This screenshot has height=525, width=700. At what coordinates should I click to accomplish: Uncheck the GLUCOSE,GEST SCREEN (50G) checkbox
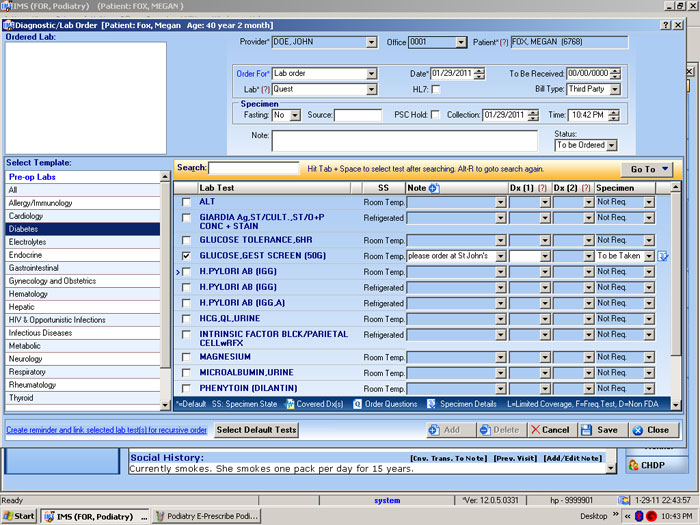186,256
